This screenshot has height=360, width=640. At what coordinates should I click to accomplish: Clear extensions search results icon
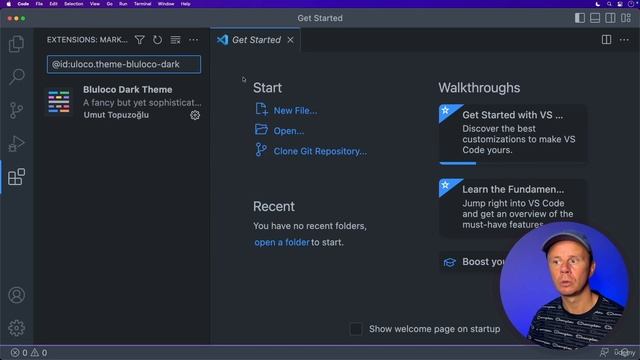(176, 40)
